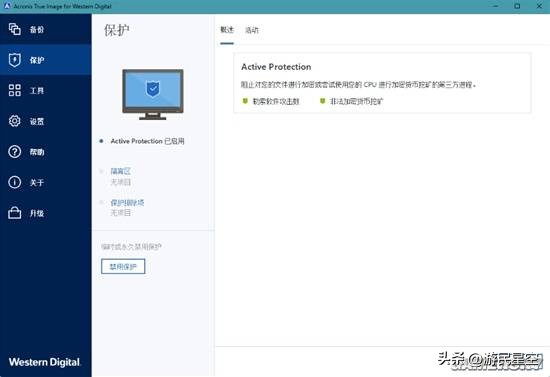
Task: Click the Active Protection card heading
Action: [x=276, y=67]
